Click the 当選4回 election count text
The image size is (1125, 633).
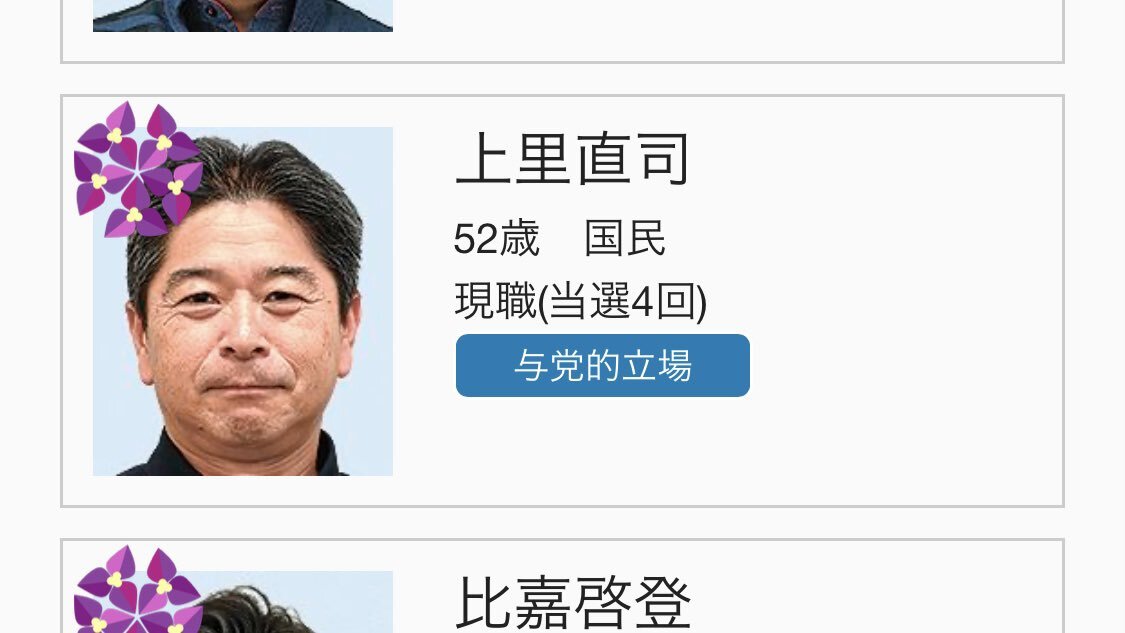pyautogui.click(x=623, y=301)
